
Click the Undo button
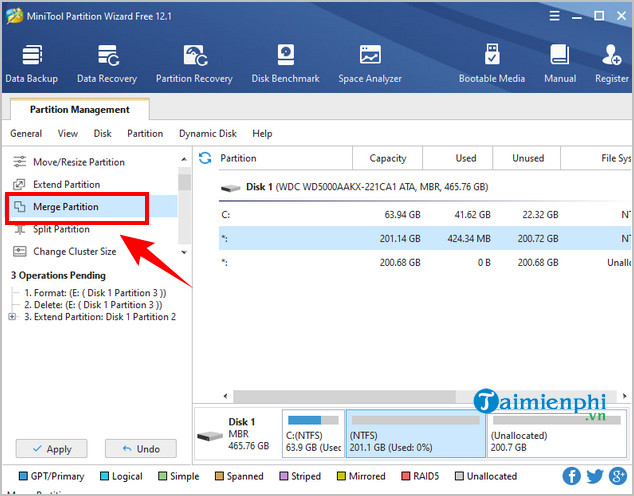[x=141, y=449]
